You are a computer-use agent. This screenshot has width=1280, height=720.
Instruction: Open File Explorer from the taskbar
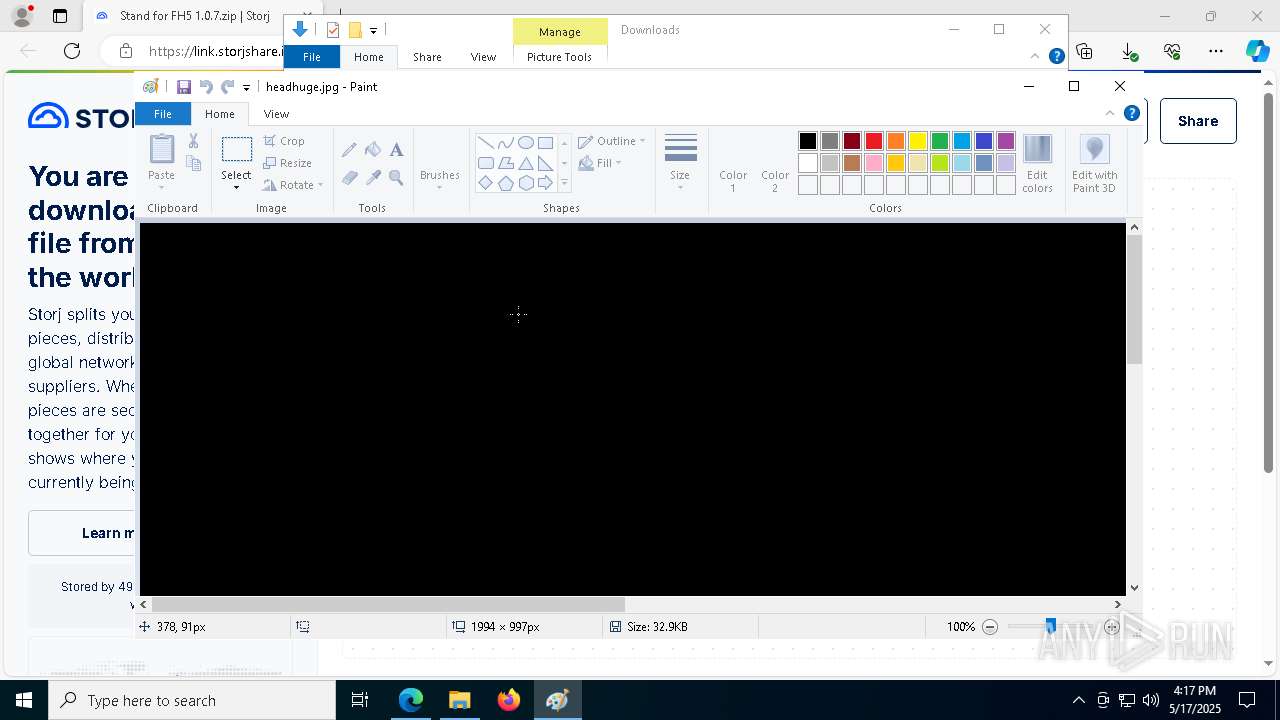click(460, 700)
